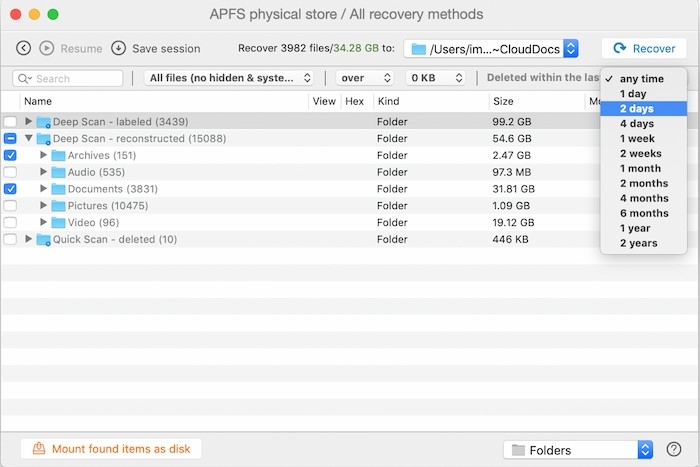Collapse Deep Scan - reconstructed folder triangle
This screenshot has height=467, width=700.
pos(29,138)
